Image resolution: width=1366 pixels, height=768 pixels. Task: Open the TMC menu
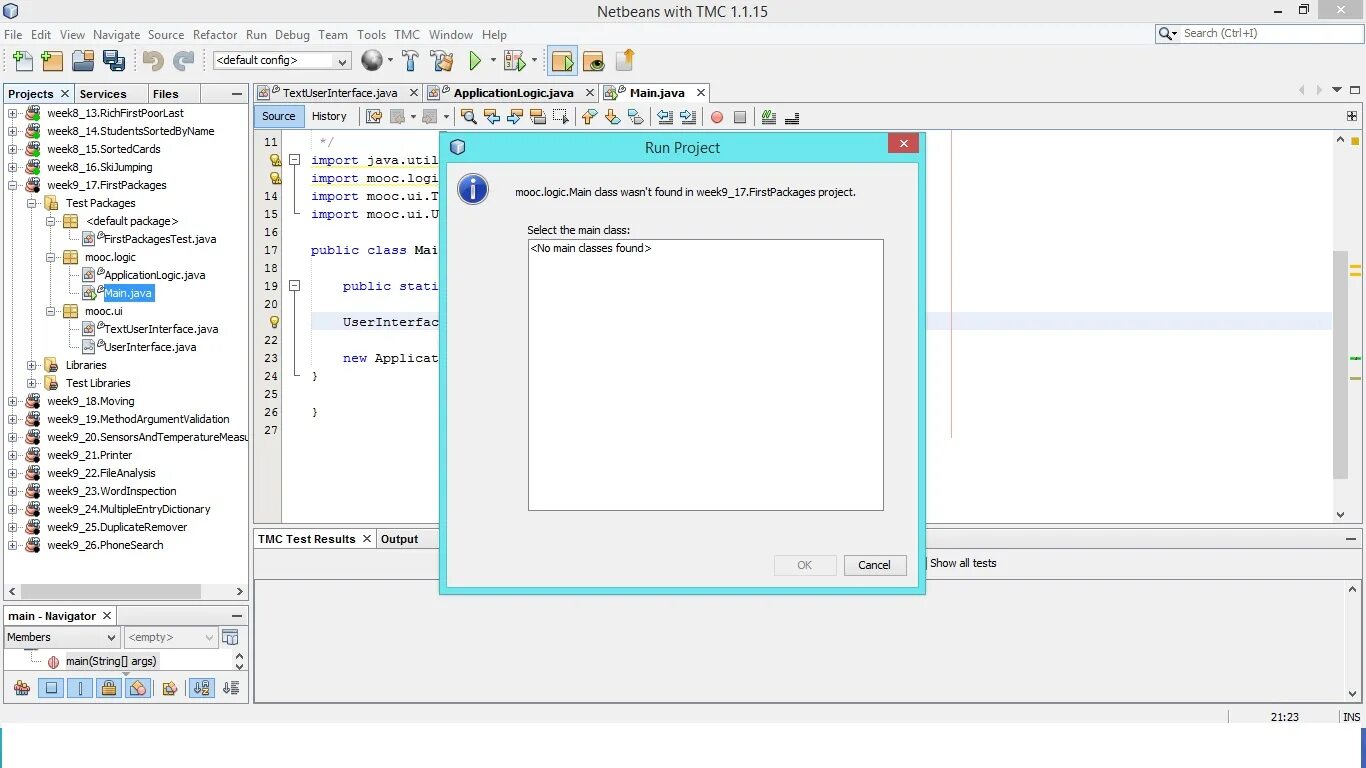point(407,34)
